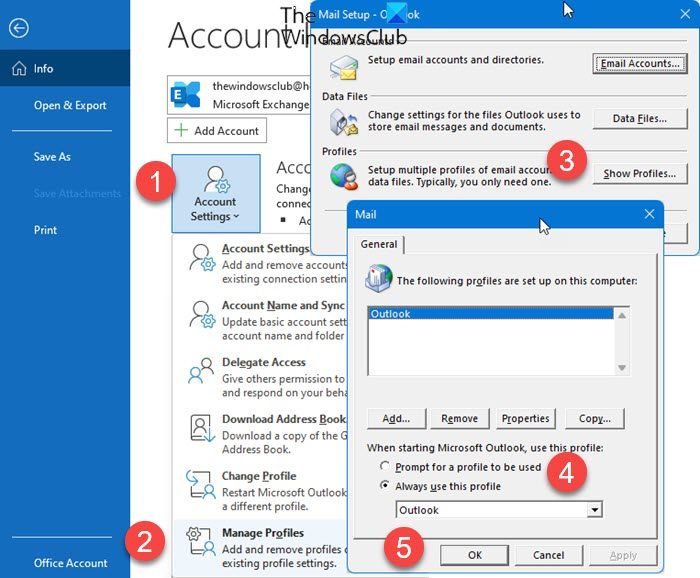Open Info in the backstage sidebar
Image resolution: width=700 pixels, height=578 pixels.
pyautogui.click(x=65, y=68)
